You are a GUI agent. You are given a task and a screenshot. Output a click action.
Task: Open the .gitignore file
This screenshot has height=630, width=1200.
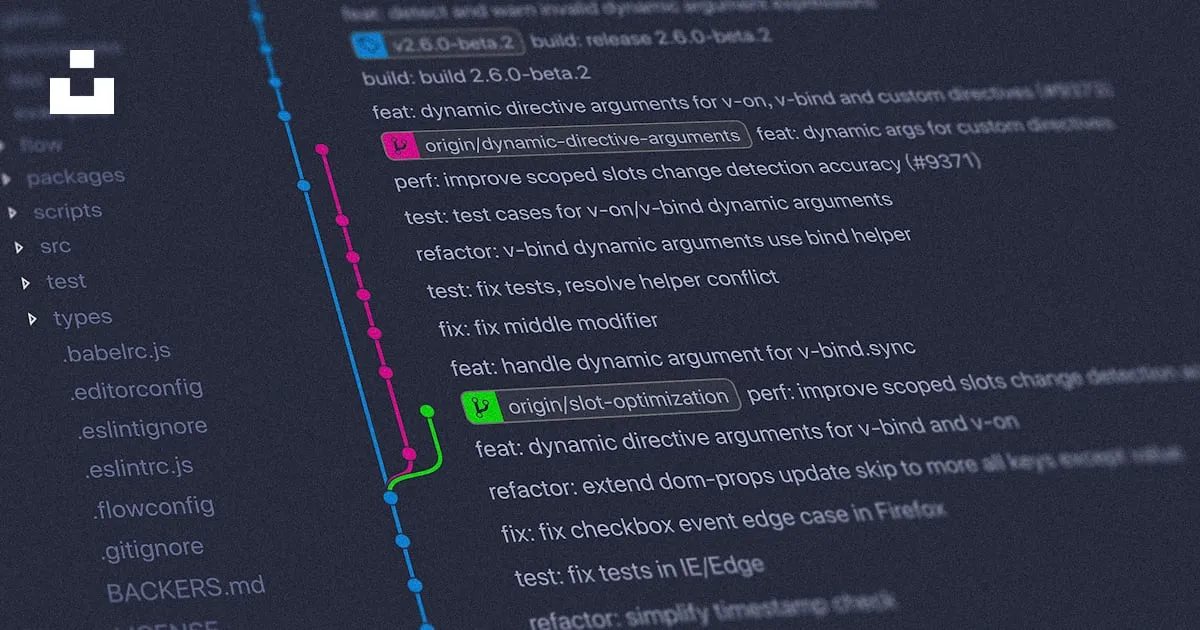click(152, 550)
